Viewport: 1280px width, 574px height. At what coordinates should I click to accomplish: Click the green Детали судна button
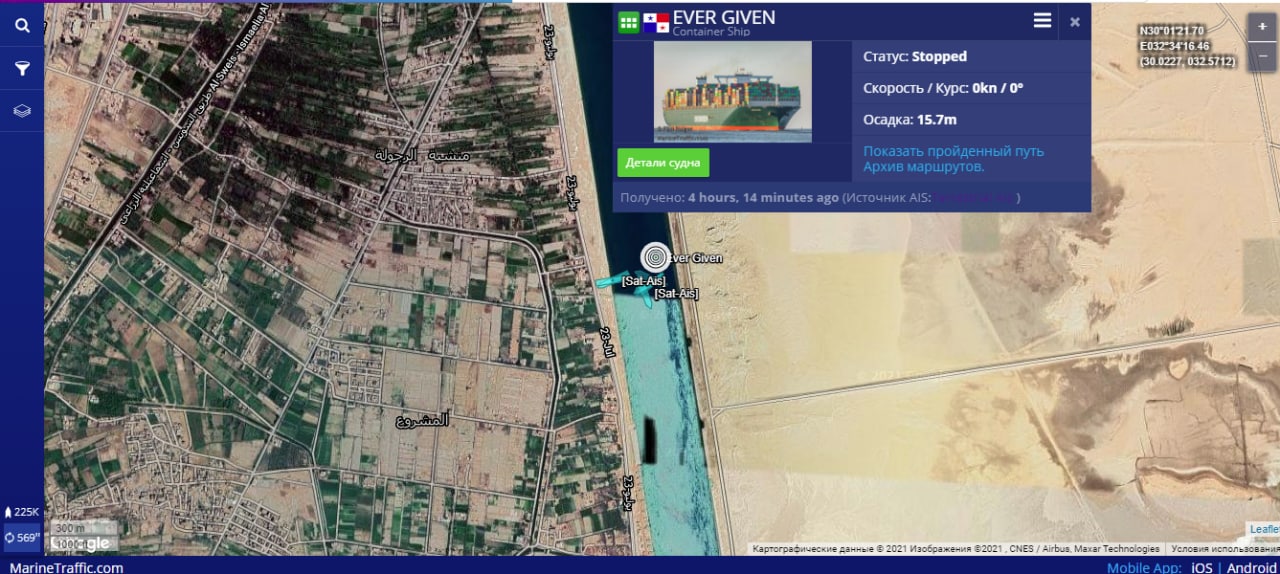point(663,162)
